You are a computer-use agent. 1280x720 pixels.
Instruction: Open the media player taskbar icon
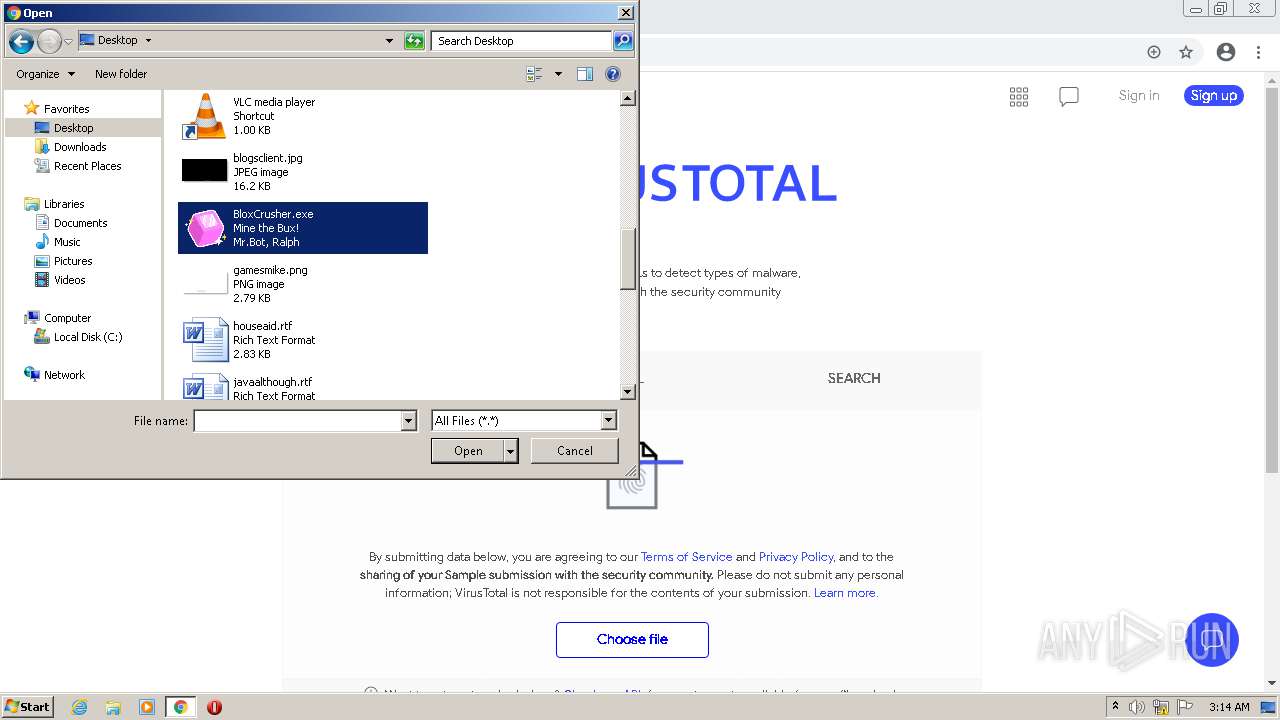click(146, 707)
